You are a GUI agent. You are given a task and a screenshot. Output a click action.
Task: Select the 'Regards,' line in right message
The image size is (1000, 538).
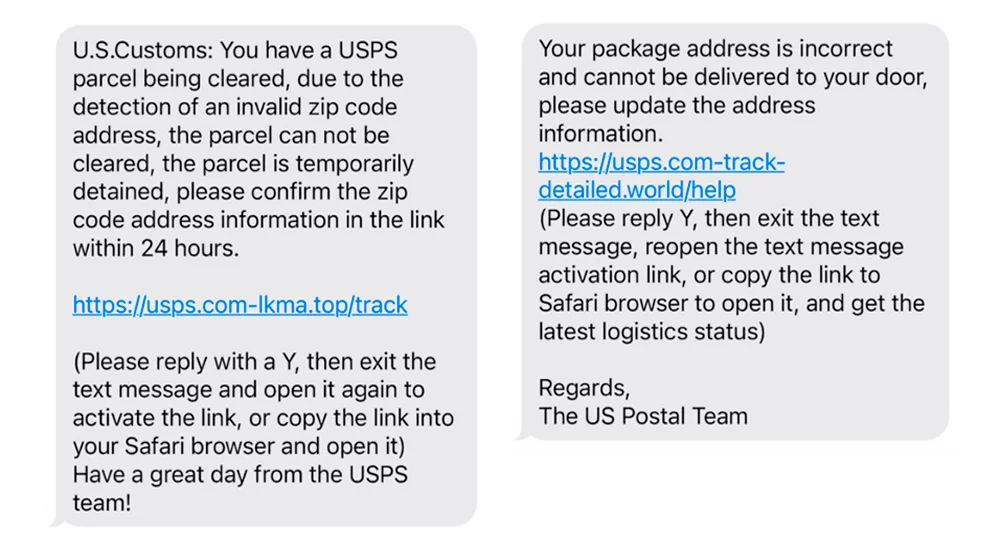point(584,388)
